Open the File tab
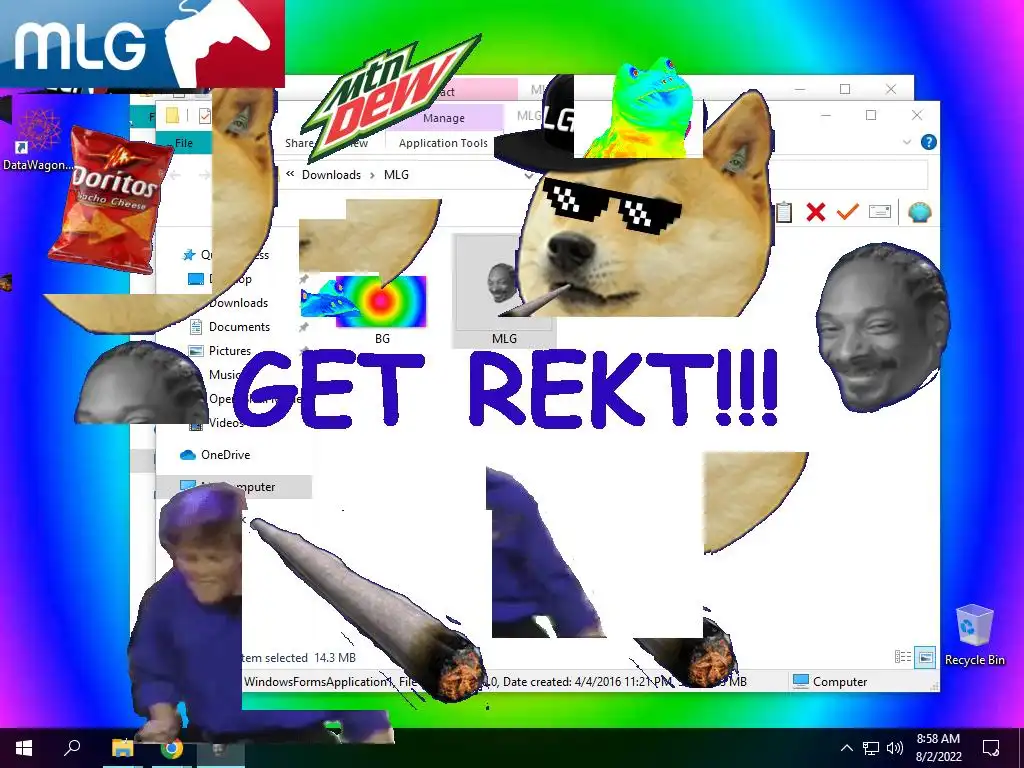The width and height of the screenshot is (1024, 768). point(184,142)
